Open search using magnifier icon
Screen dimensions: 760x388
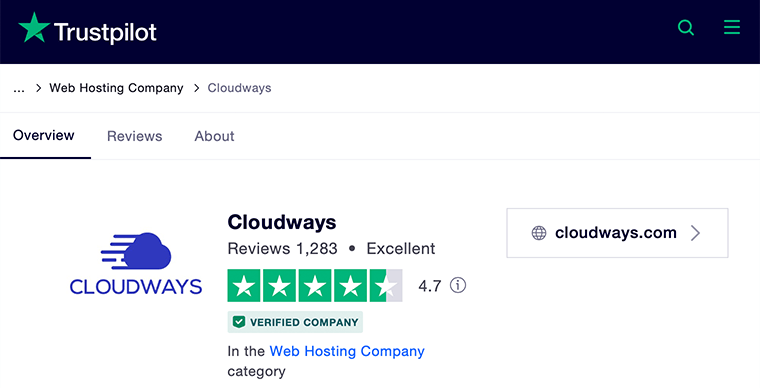coord(686,28)
